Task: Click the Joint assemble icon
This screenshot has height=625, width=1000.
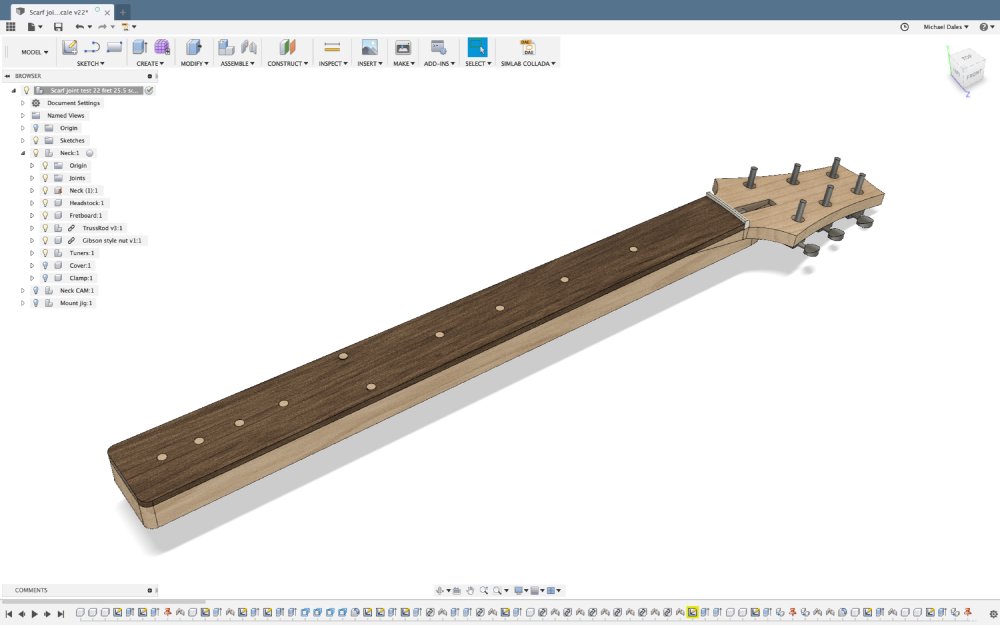Action: [249, 47]
